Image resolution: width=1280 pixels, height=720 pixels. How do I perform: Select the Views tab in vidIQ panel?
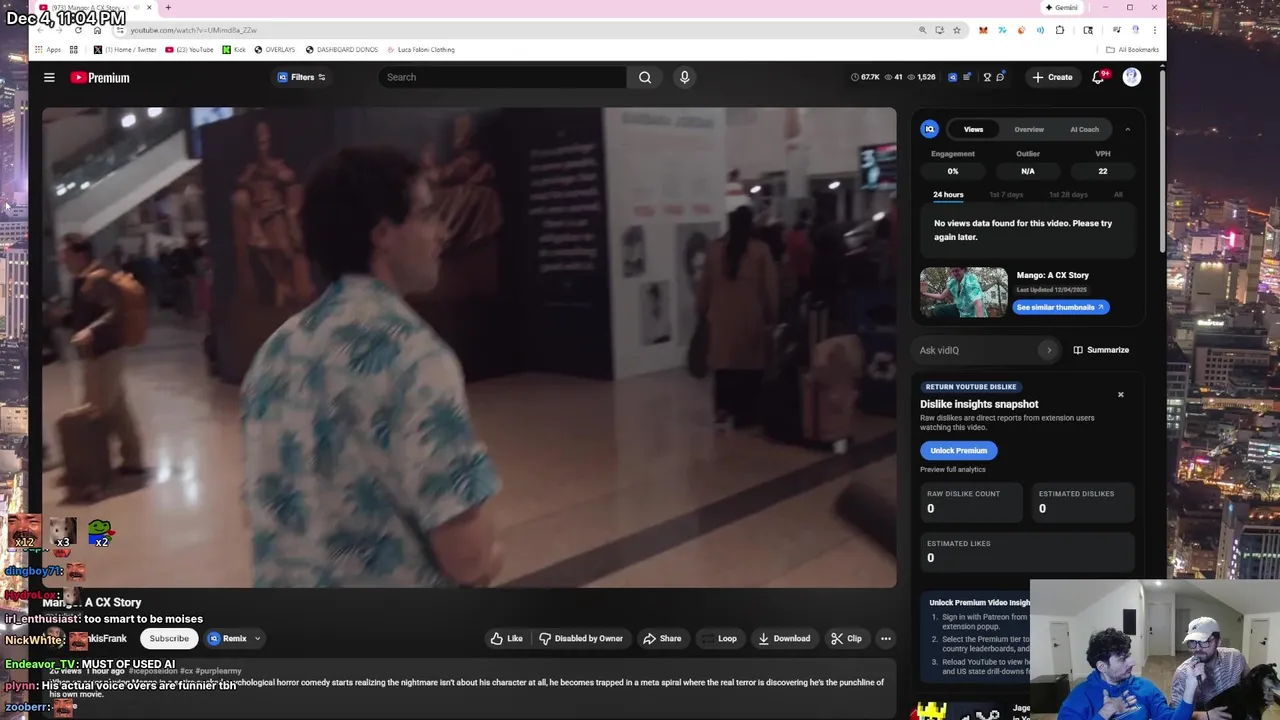pos(973,129)
